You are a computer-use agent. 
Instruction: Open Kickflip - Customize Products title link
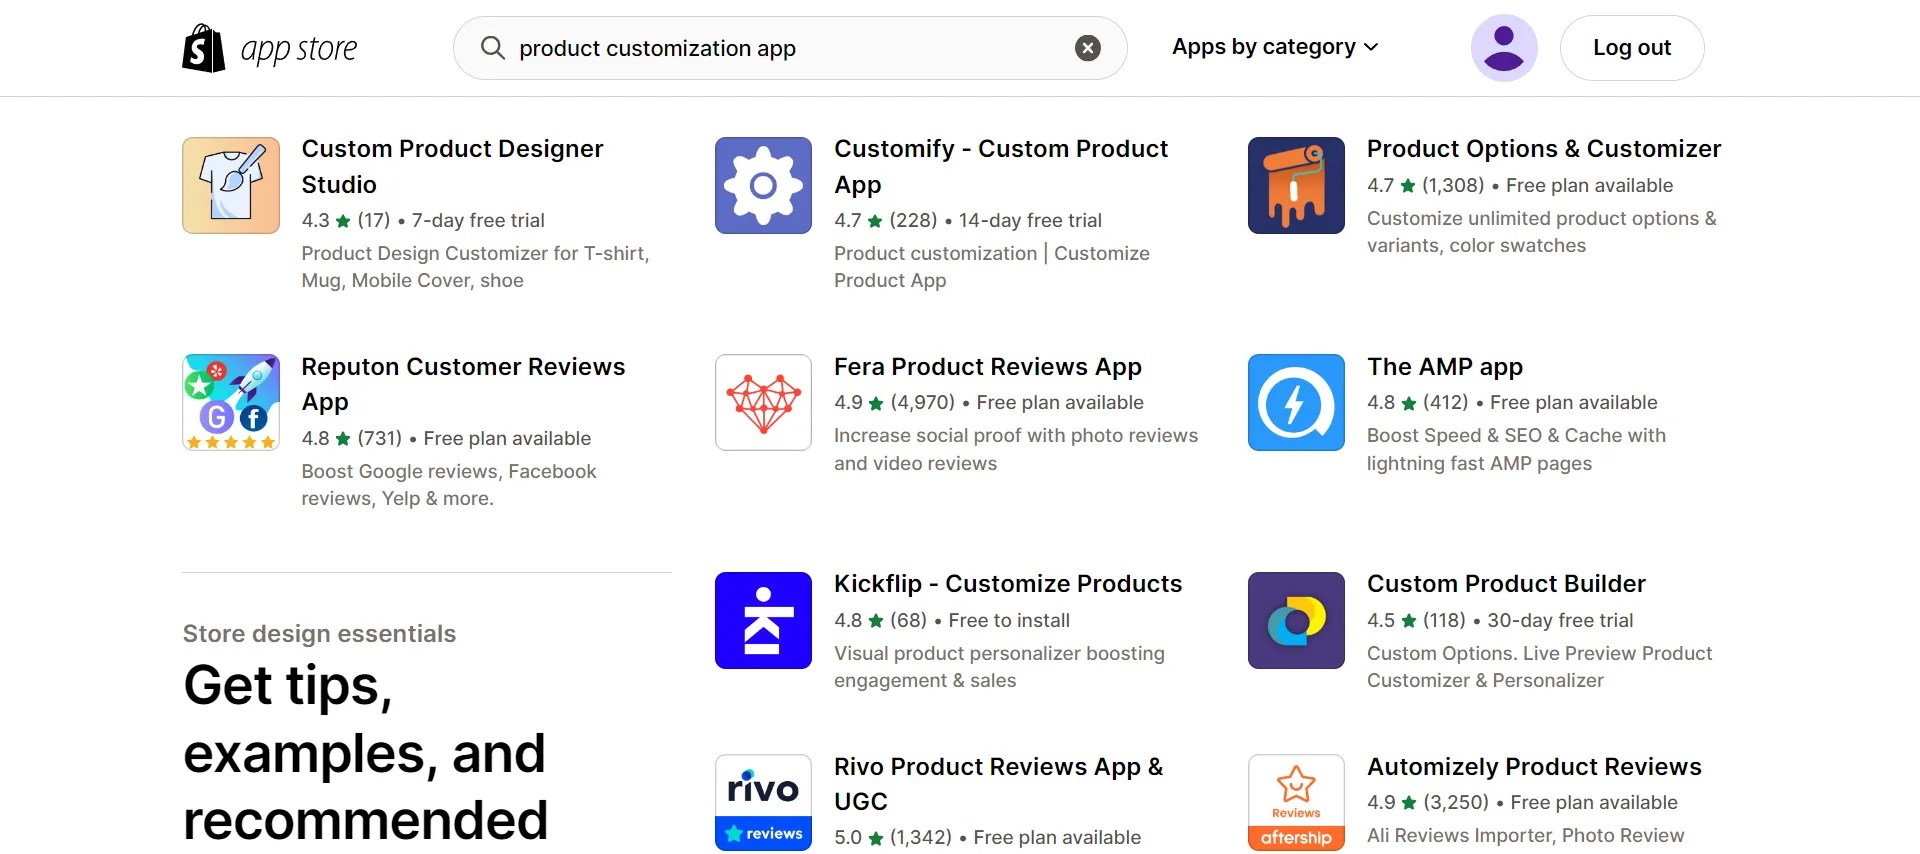tap(1007, 584)
